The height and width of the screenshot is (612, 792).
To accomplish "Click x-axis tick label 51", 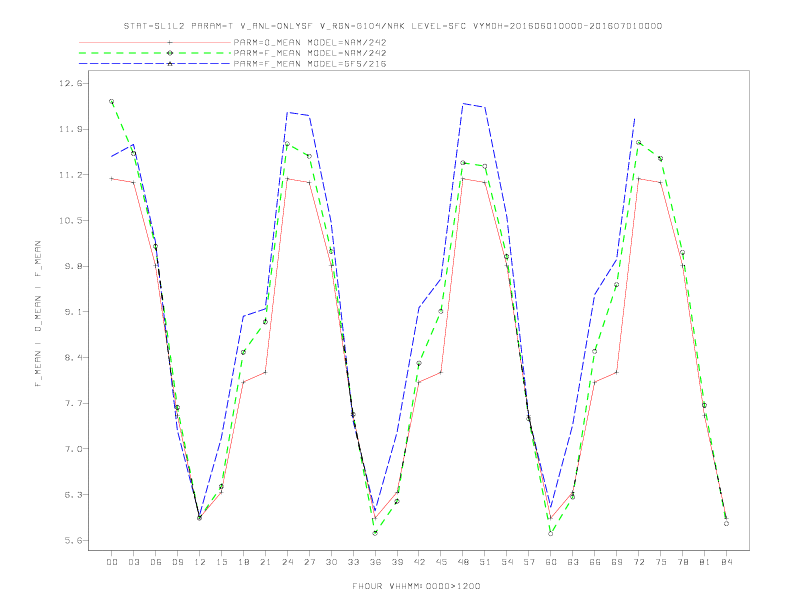I will click(x=485, y=562).
